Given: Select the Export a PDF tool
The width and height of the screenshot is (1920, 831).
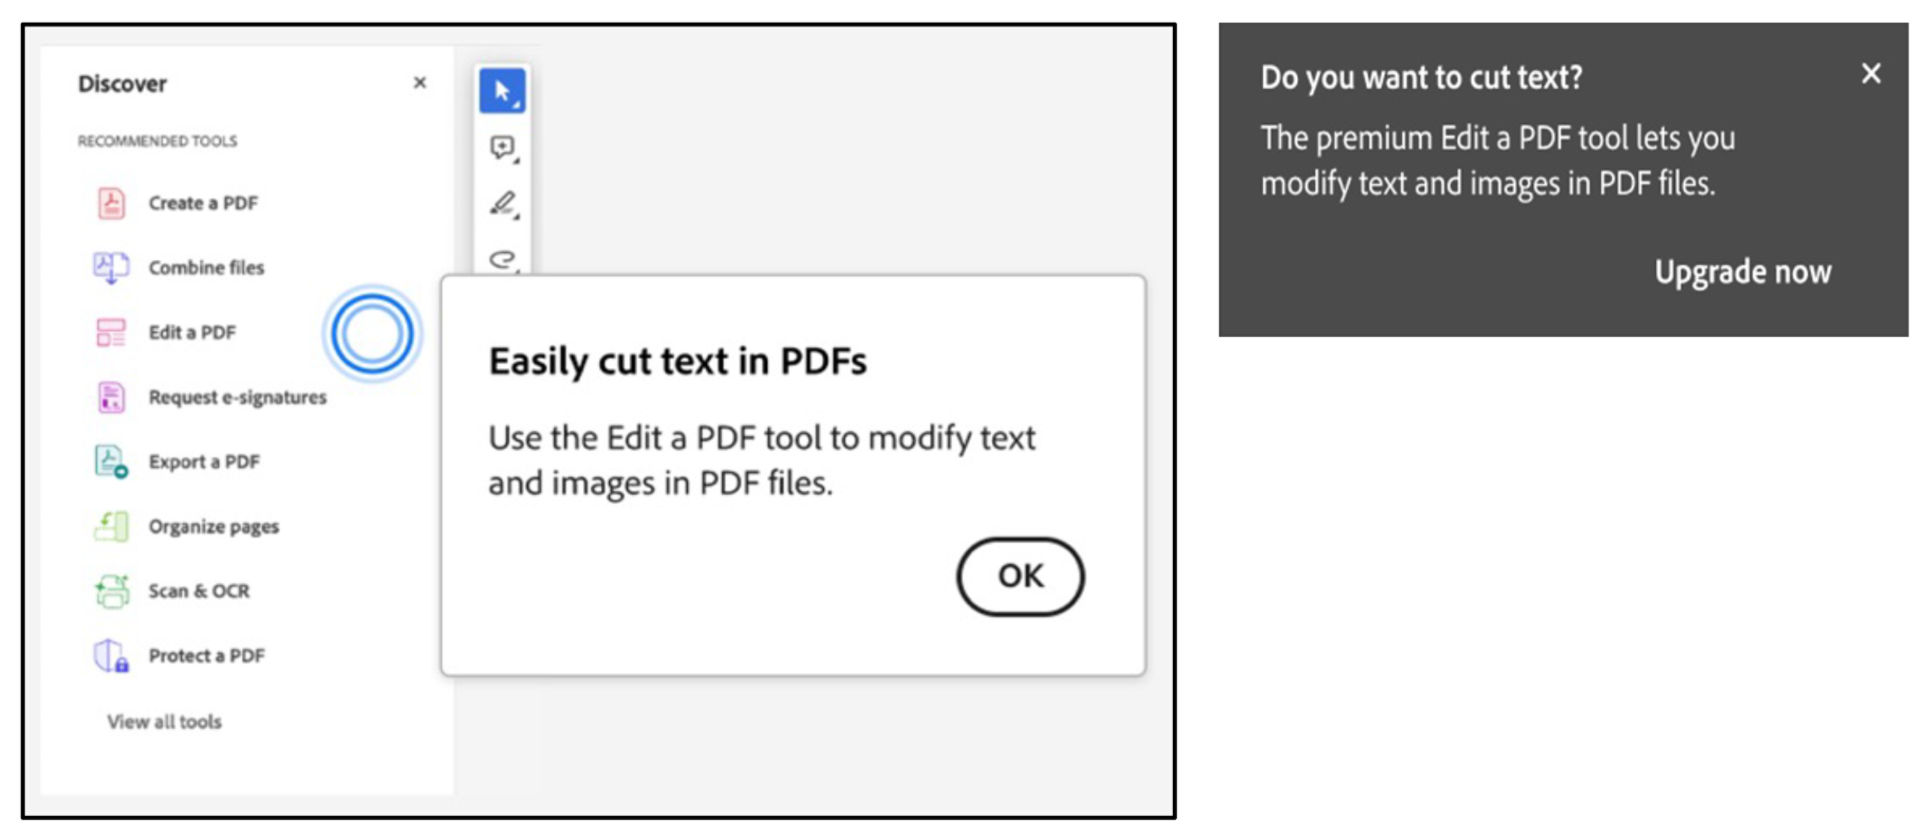Looking at the screenshot, I should [203, 461].
